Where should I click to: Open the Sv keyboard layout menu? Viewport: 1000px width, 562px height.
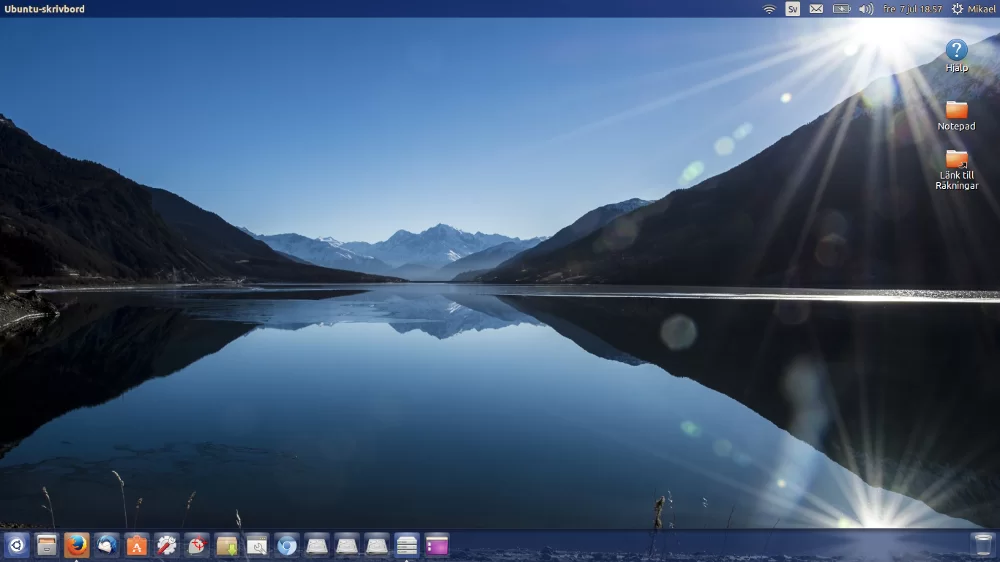[792, 9]
